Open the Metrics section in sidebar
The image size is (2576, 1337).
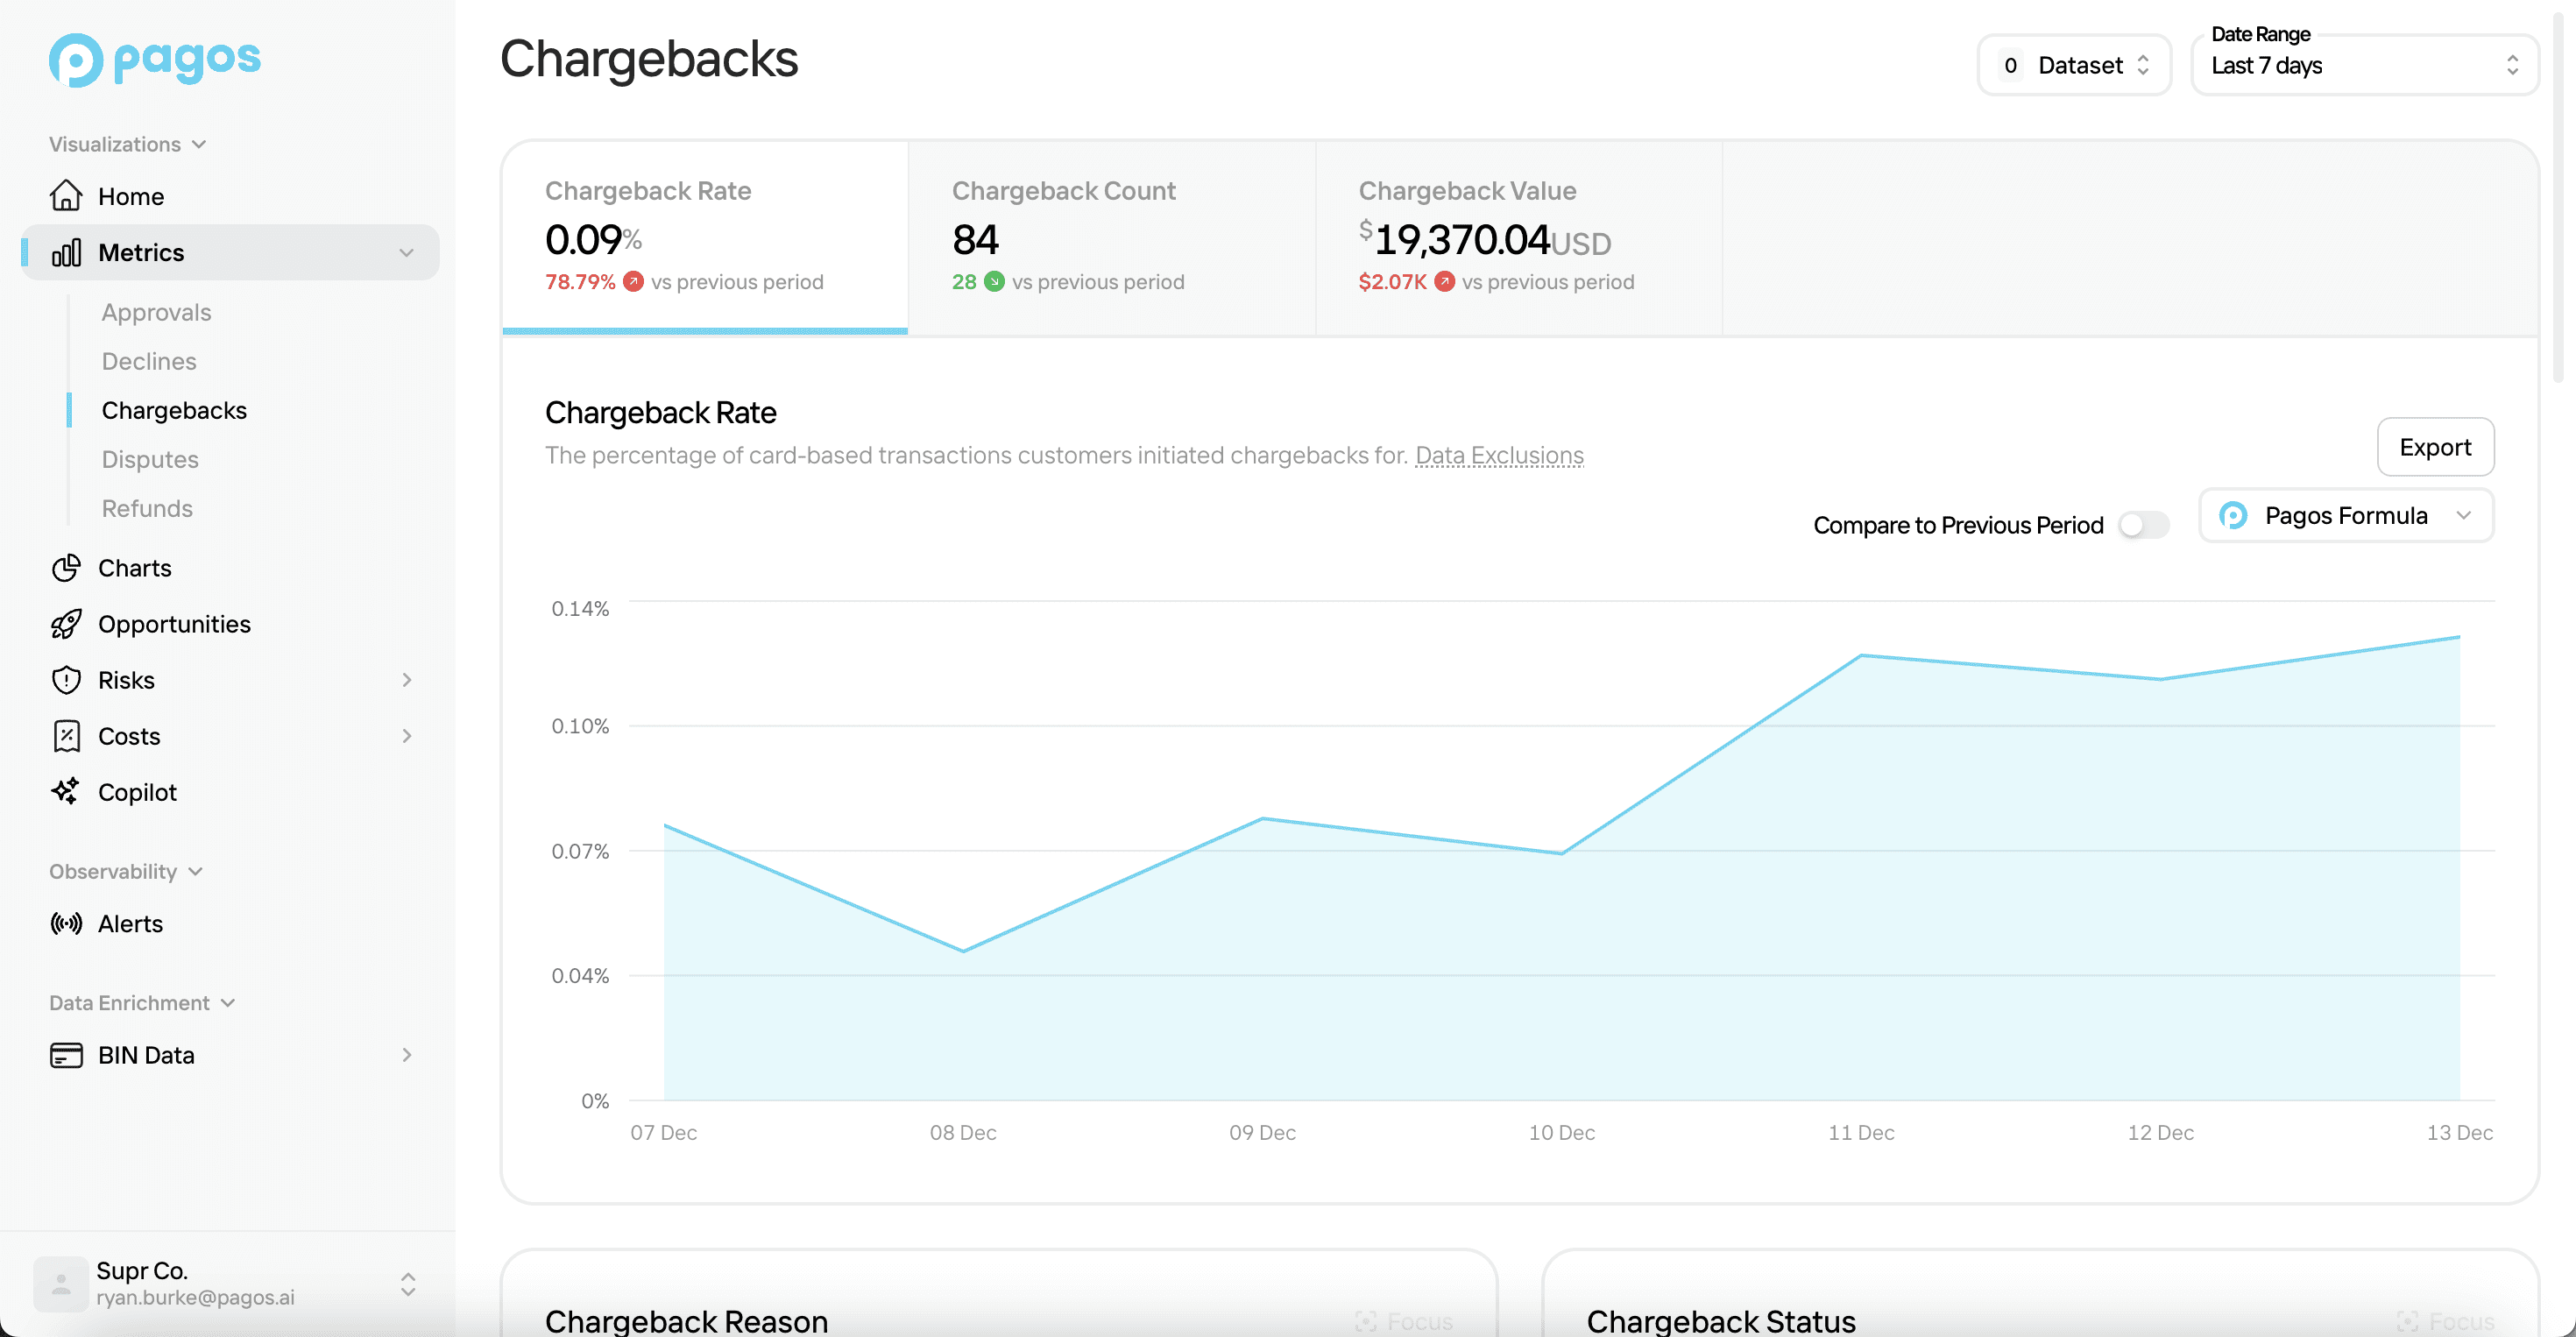[230, 251]
